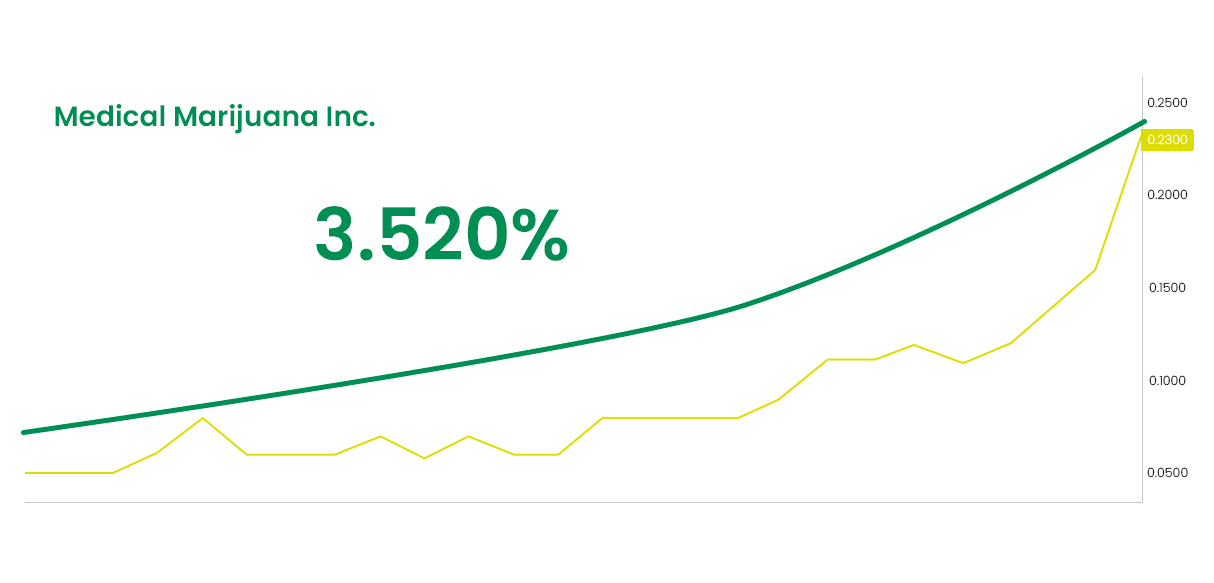Click the green trend curve's right endpoint
Screen dimensions: 1214x583
tap(1143, 122)
